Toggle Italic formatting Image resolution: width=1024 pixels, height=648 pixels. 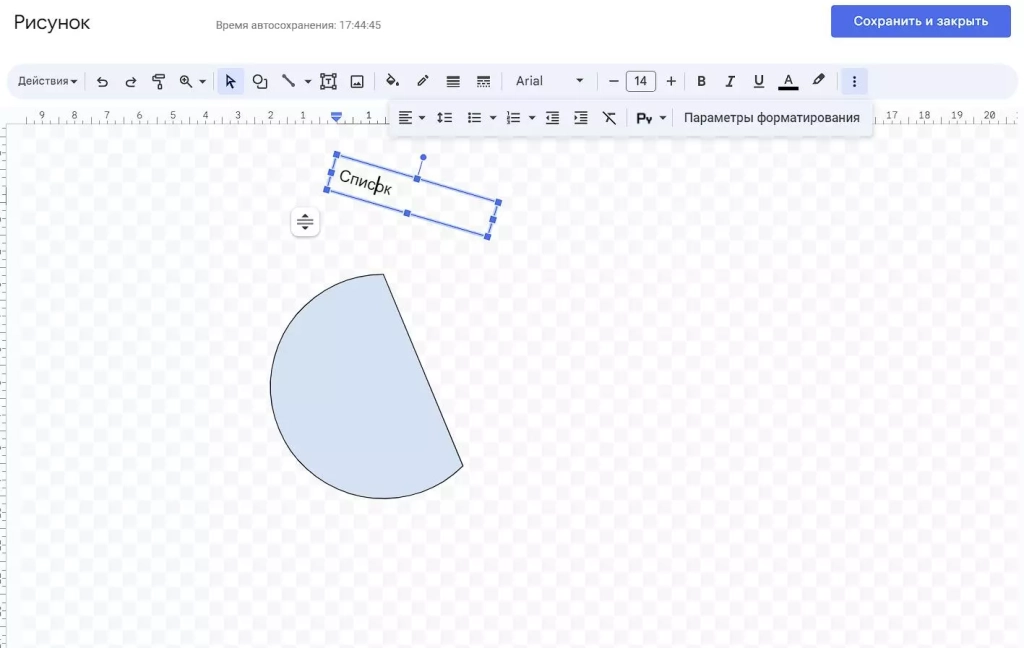[x=730, y=81]
